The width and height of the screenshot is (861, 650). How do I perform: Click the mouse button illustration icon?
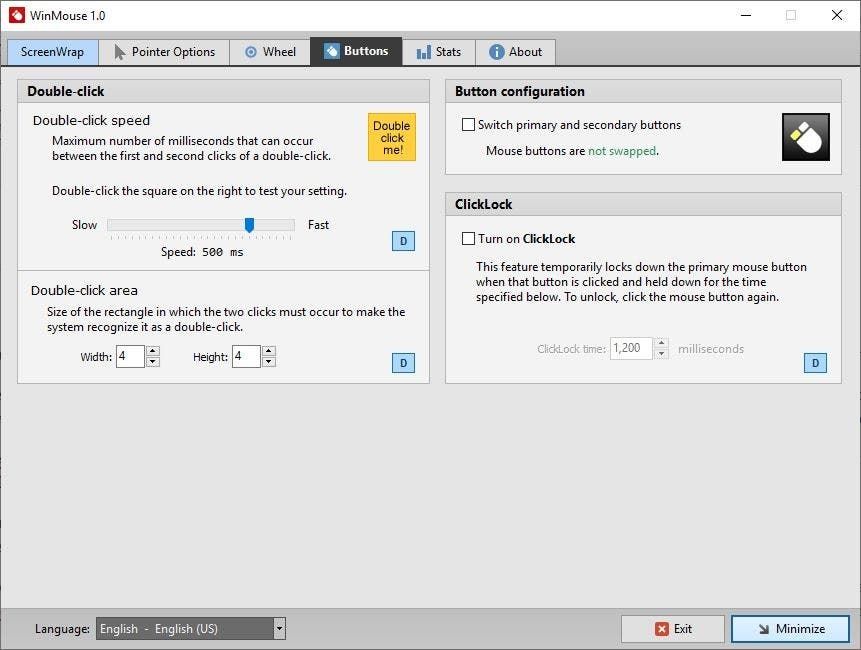pos(806,137)
